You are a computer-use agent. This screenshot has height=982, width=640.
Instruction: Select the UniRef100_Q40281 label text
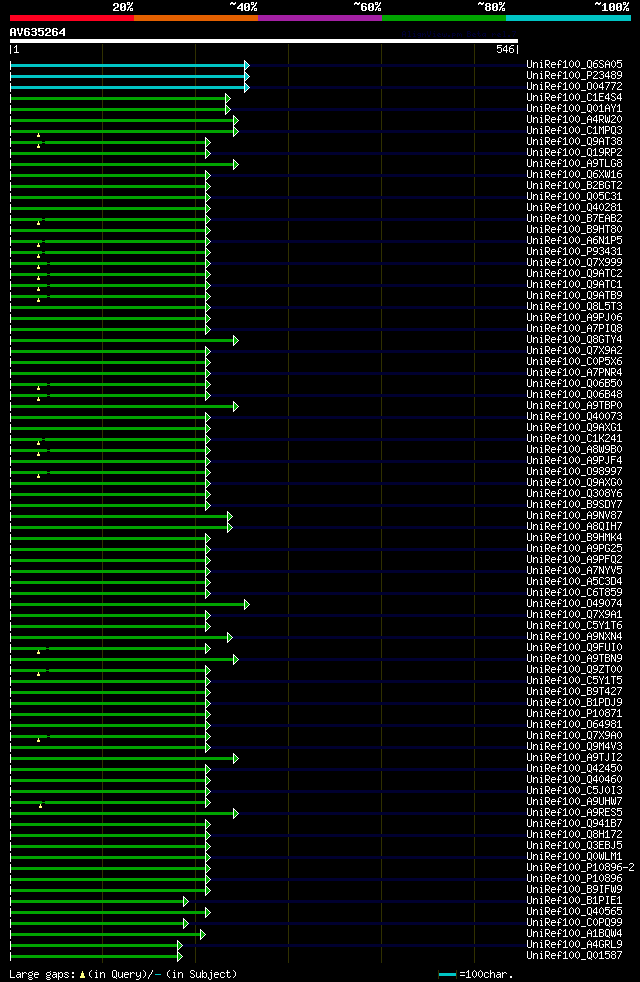coord(574,207)
